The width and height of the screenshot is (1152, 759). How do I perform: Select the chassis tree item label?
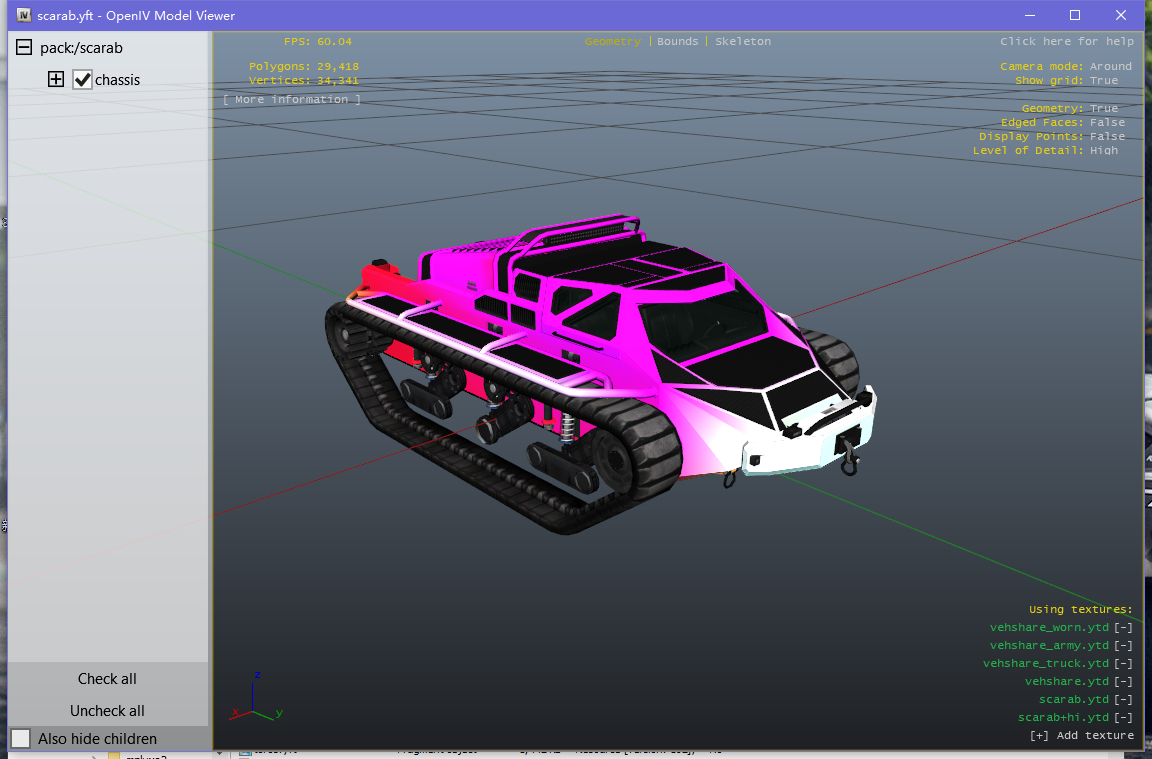[x=118, y=80]
